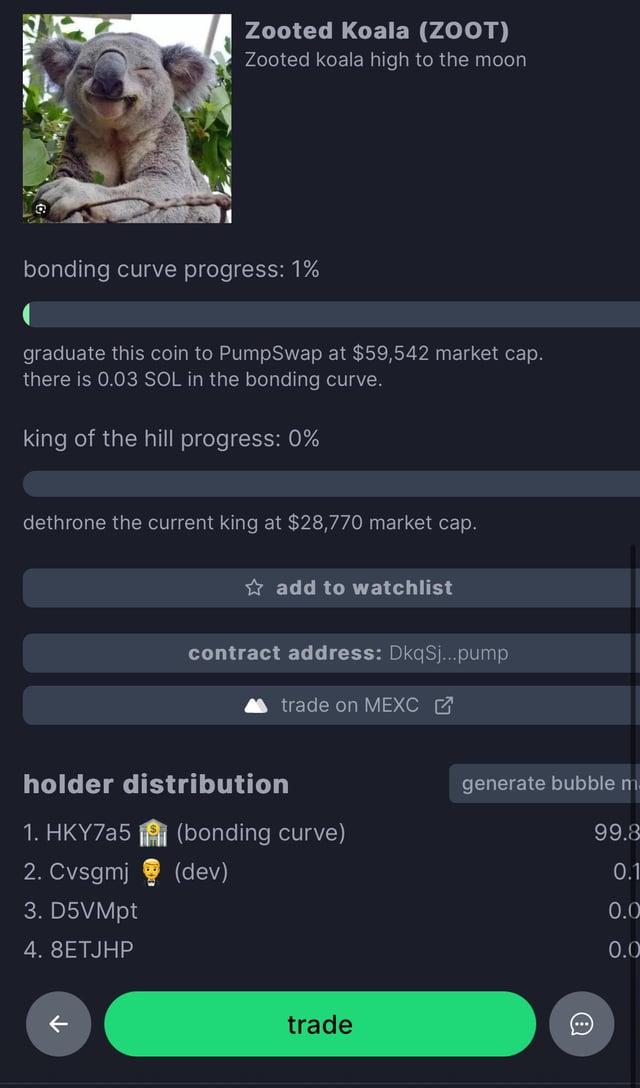Open the Zooted Koala coin image
Screen dimensions: 640x1088
[127, 118]
